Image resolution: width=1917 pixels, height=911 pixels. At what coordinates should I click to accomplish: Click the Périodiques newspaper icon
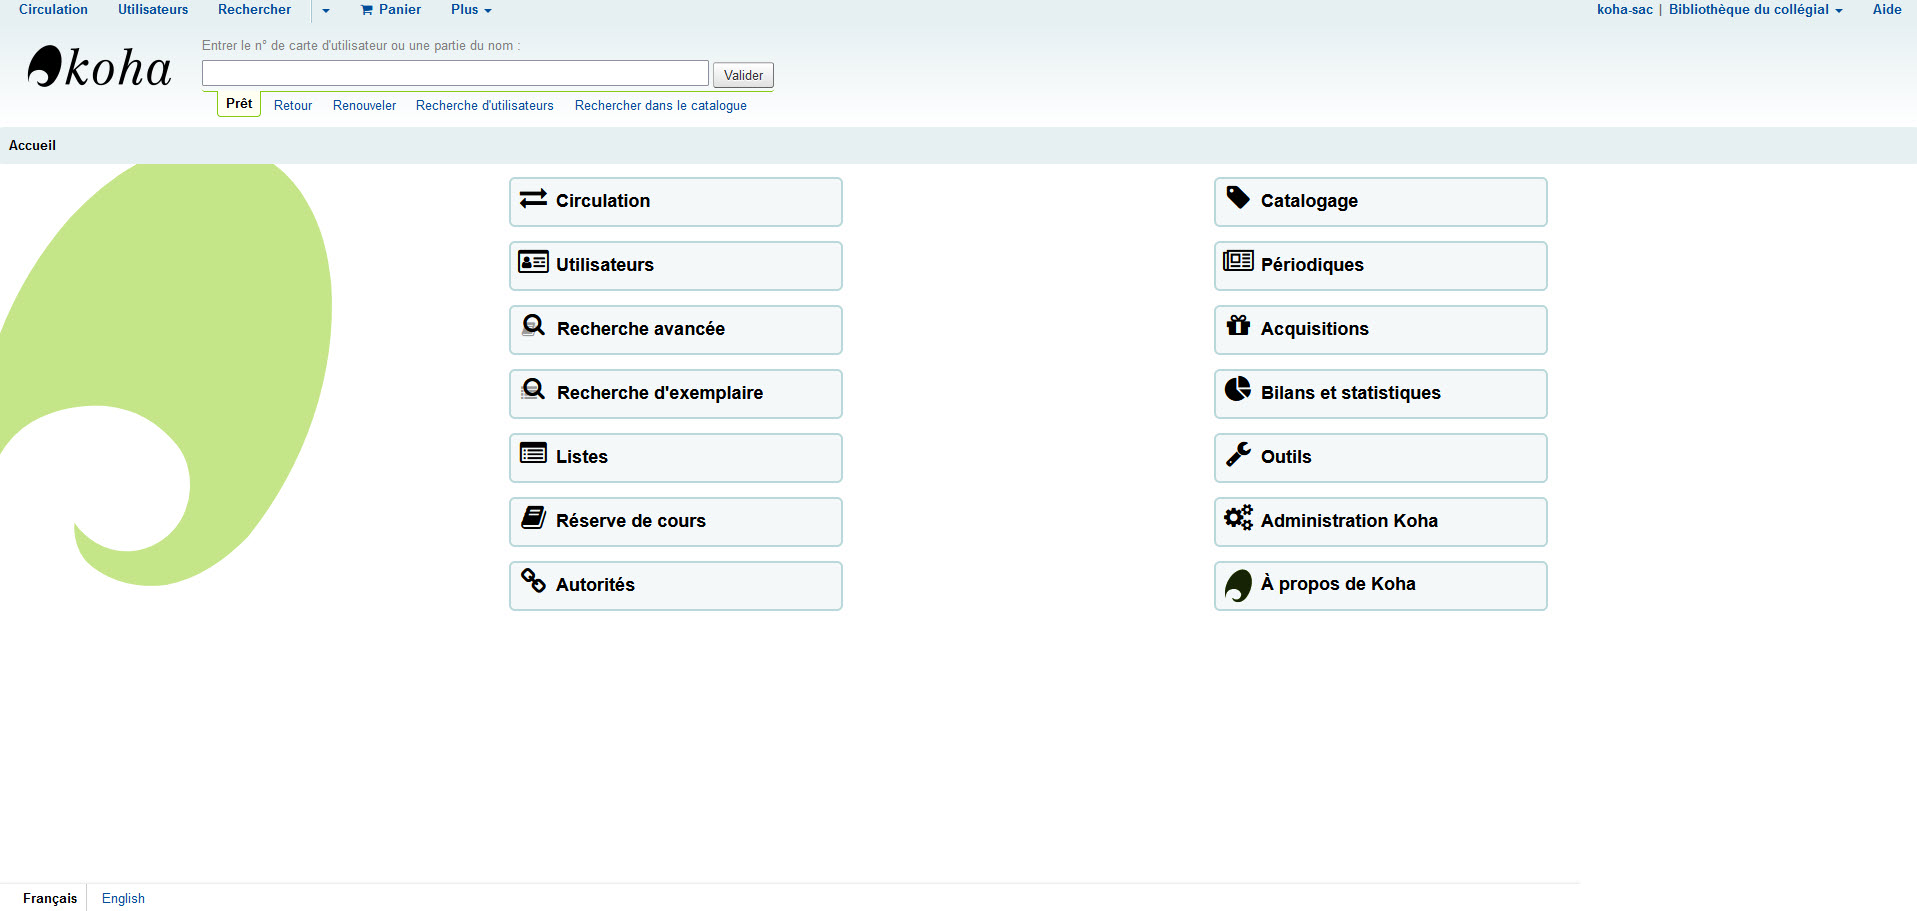click(1238, 261)
